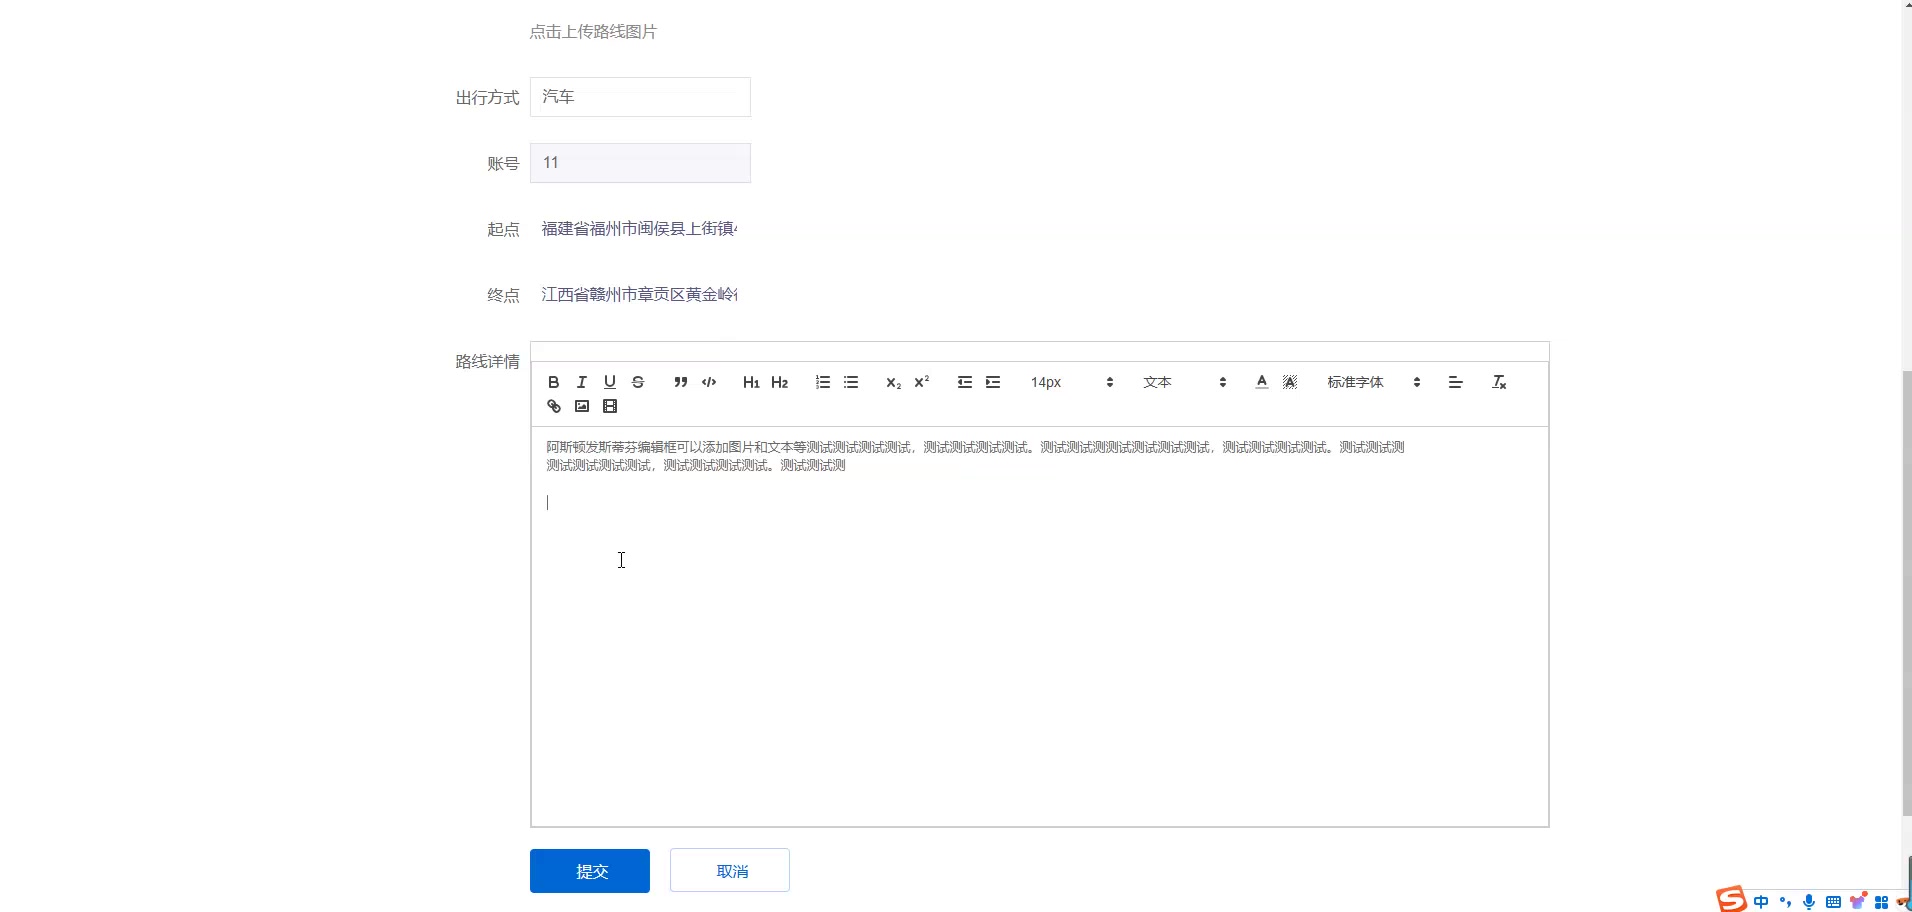Image resolution: width=1912 pixels, height=912 pixels.
Task: Click the 起点 starting point field
Action: point(640,229)
